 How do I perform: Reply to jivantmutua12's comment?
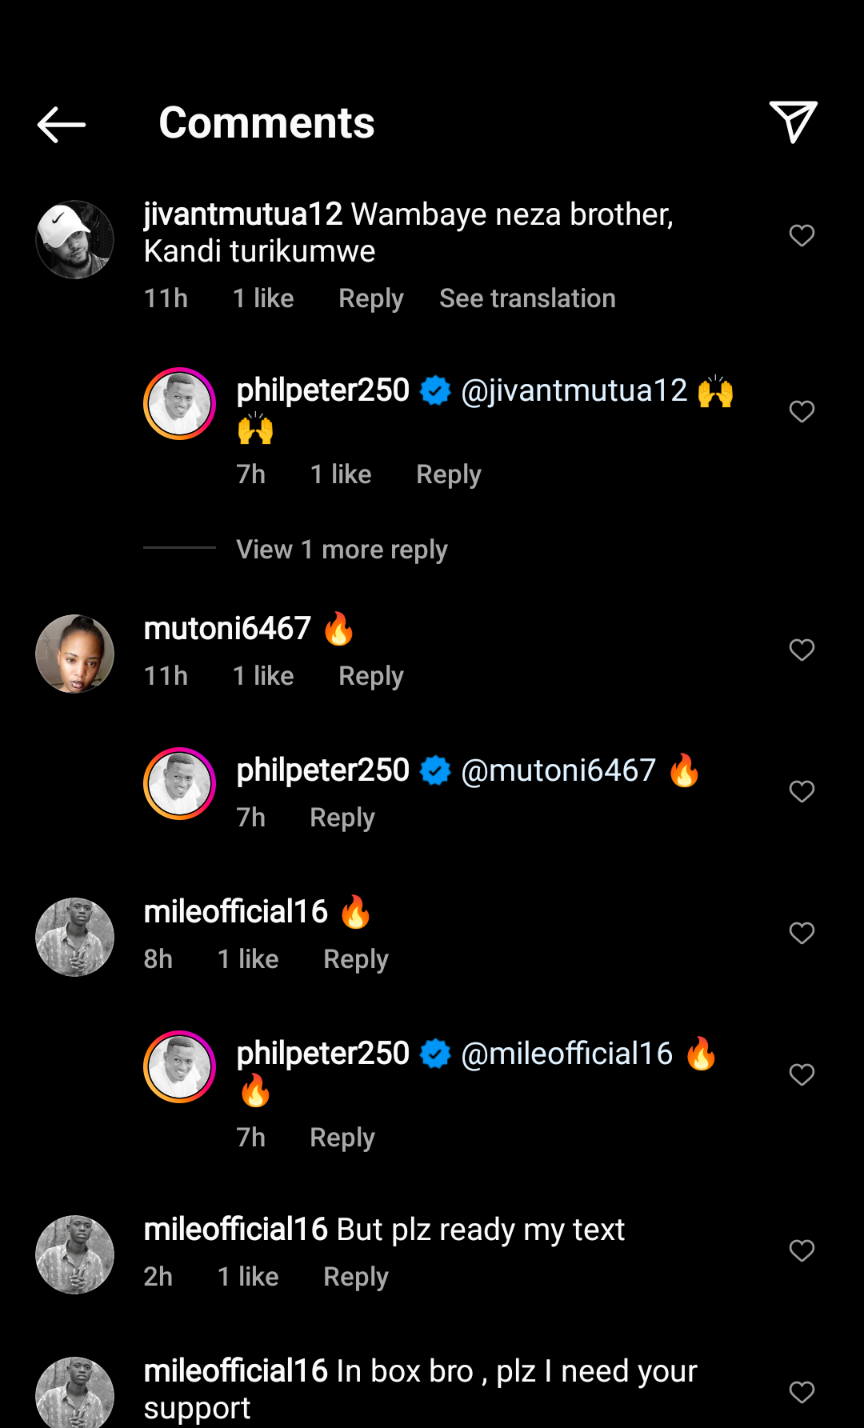[x=370, y=298]
